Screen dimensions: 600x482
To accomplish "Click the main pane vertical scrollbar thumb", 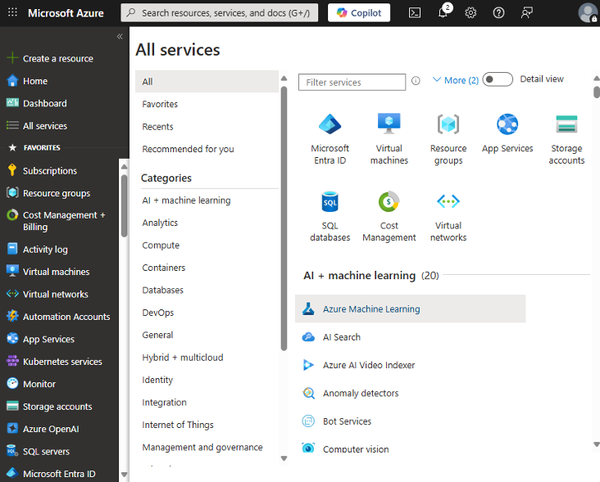I will 596,92.
